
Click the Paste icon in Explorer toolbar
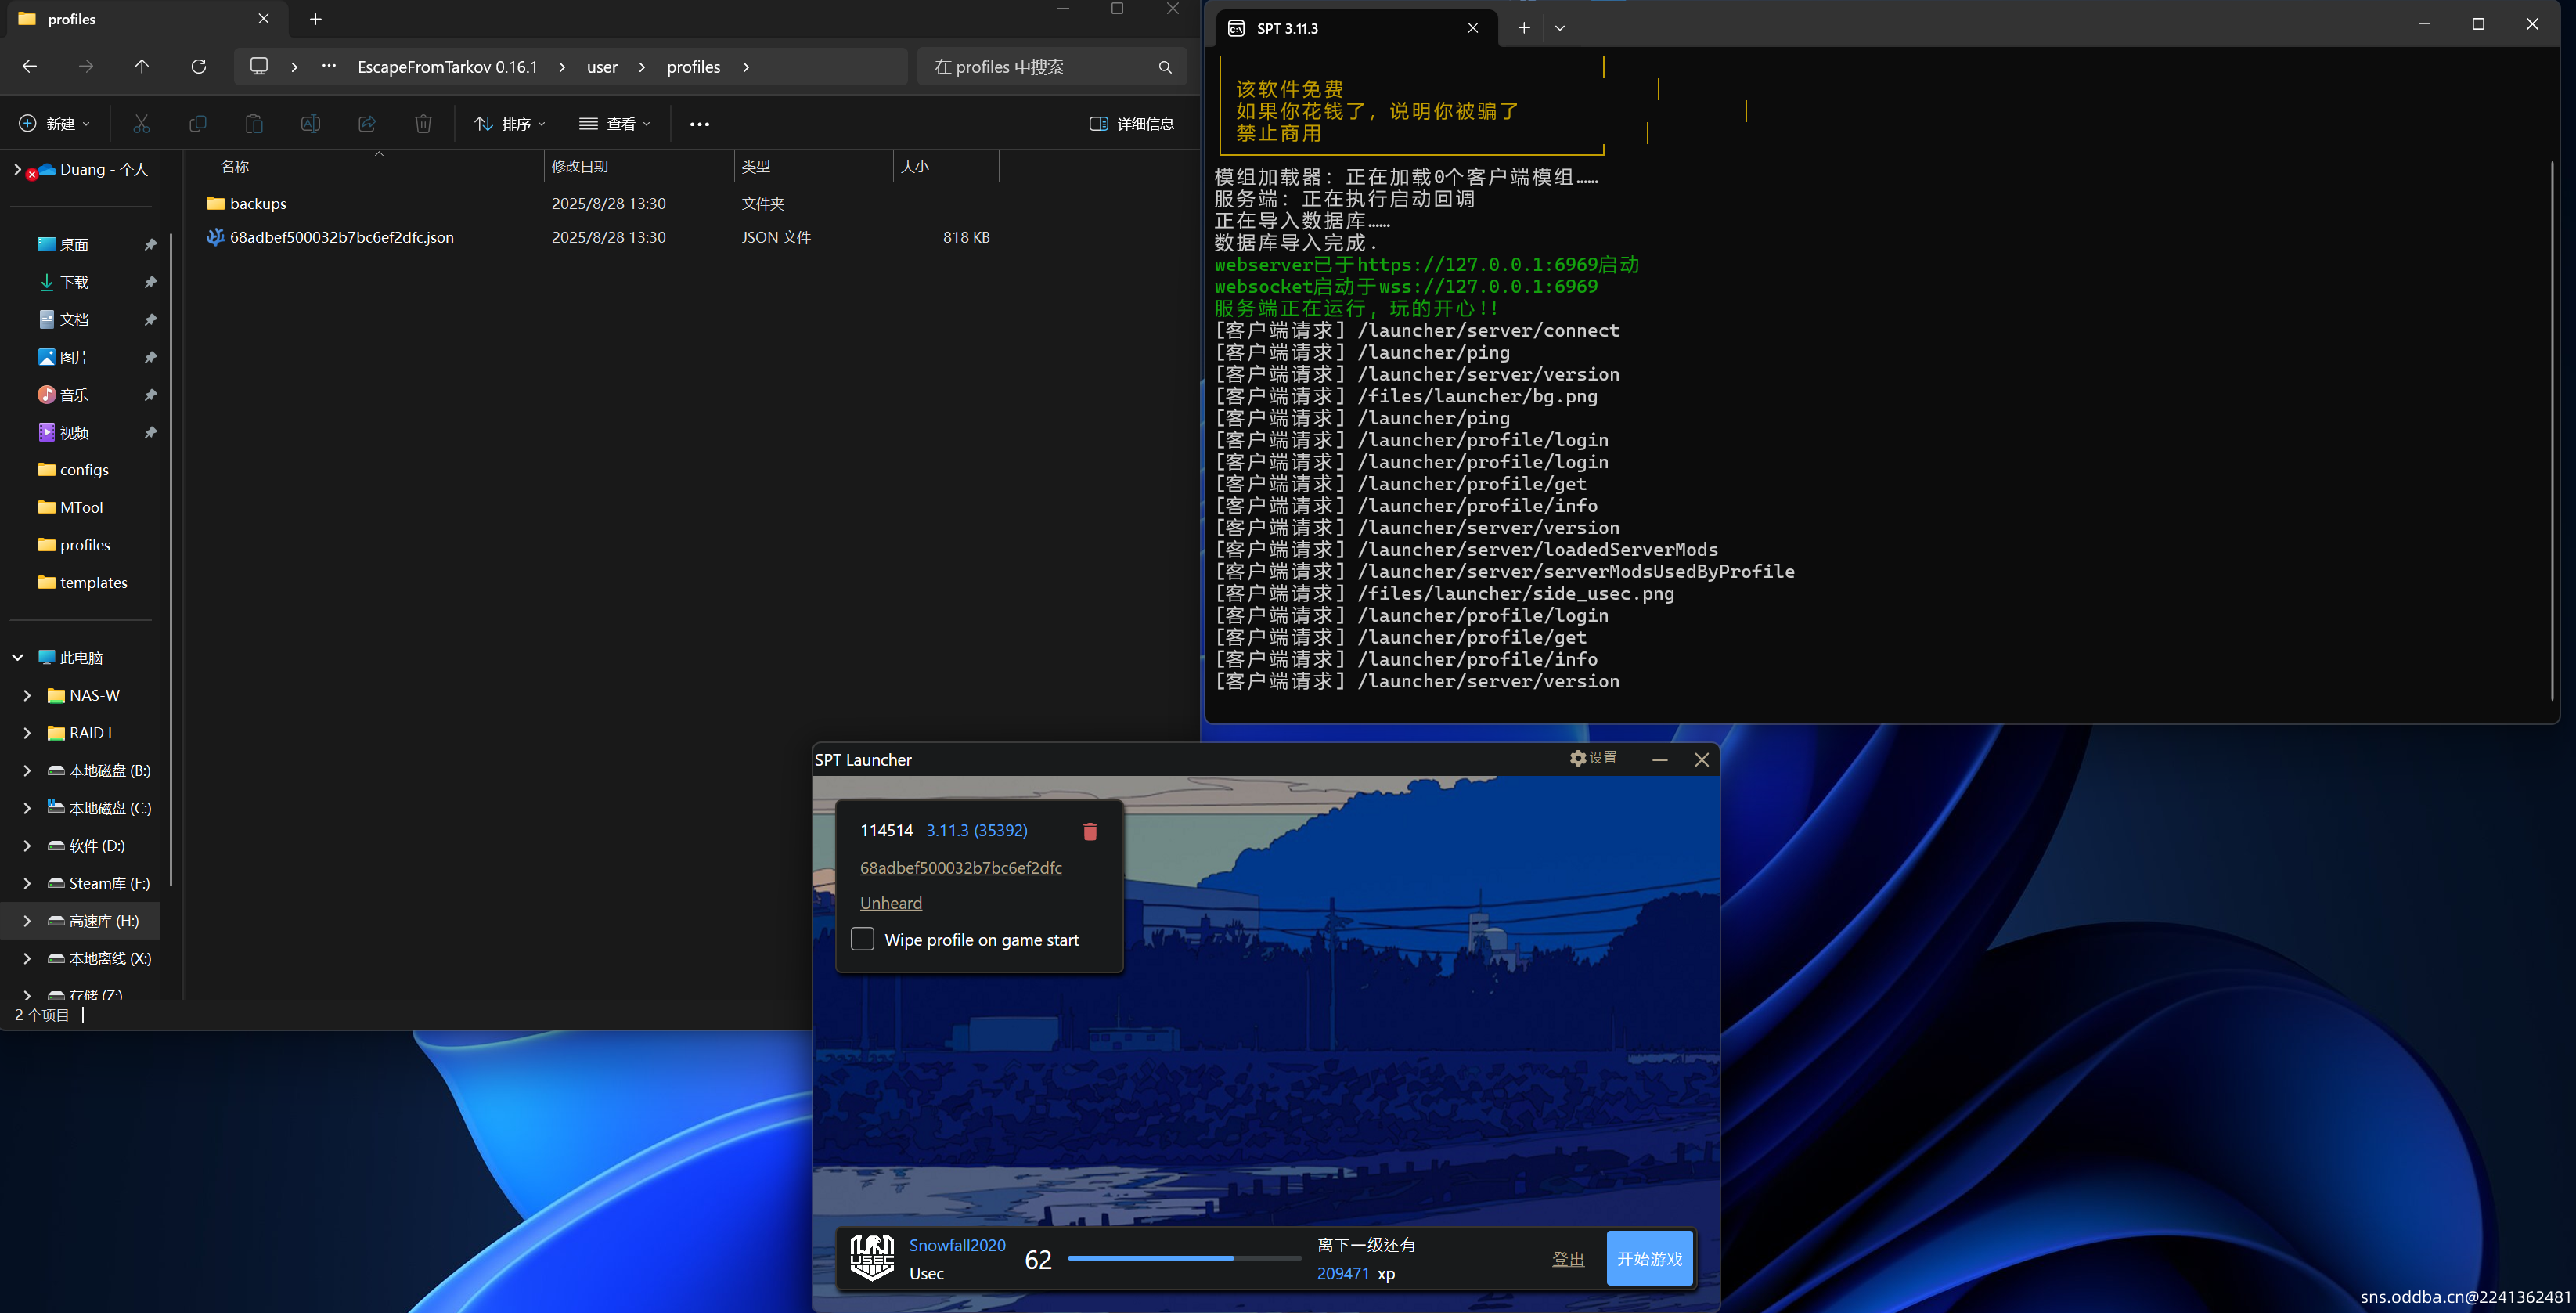tap(254, 124)
